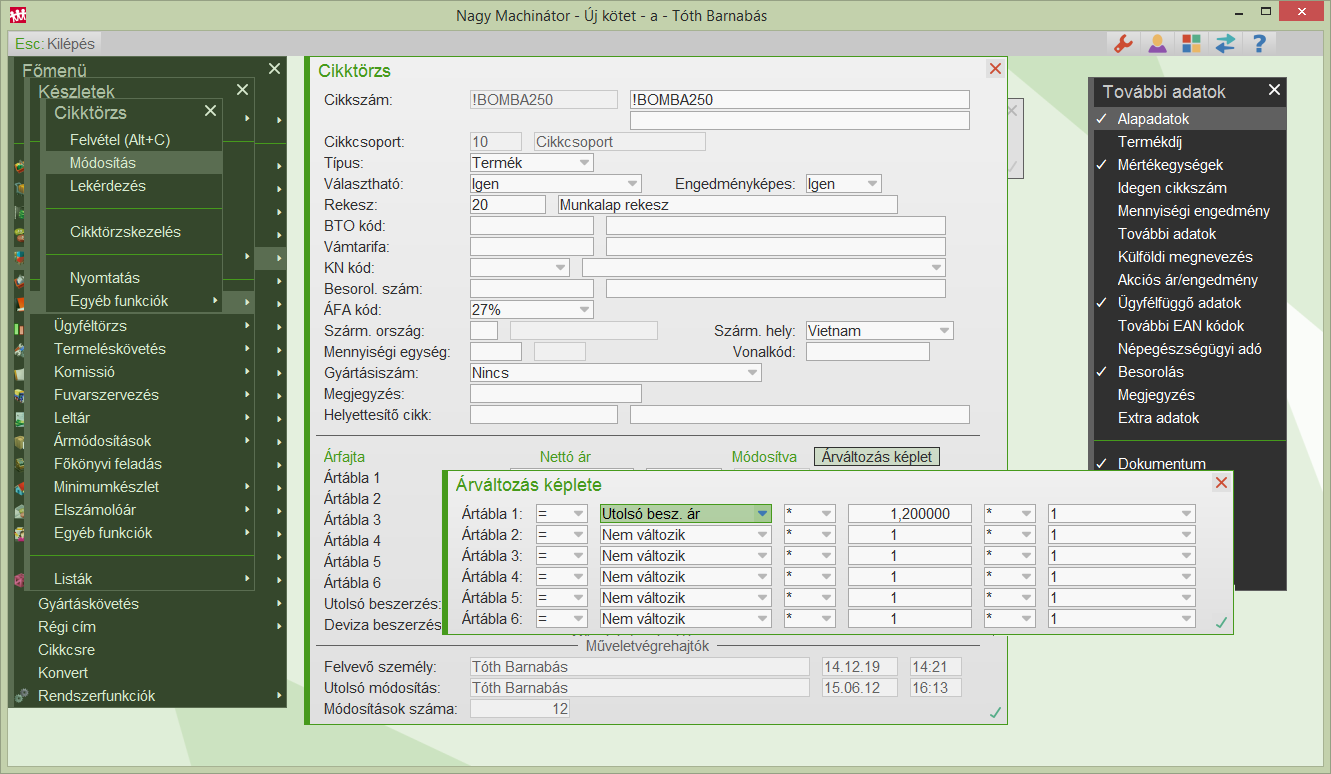Click the blue swap arrows icon
The width and height of the screenshot is (1331, 774).
tap(1225, 43)
